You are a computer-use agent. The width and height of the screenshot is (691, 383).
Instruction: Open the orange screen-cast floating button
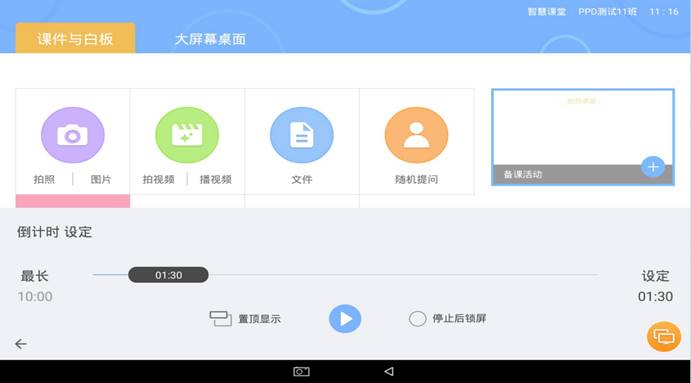pos(664,337)
